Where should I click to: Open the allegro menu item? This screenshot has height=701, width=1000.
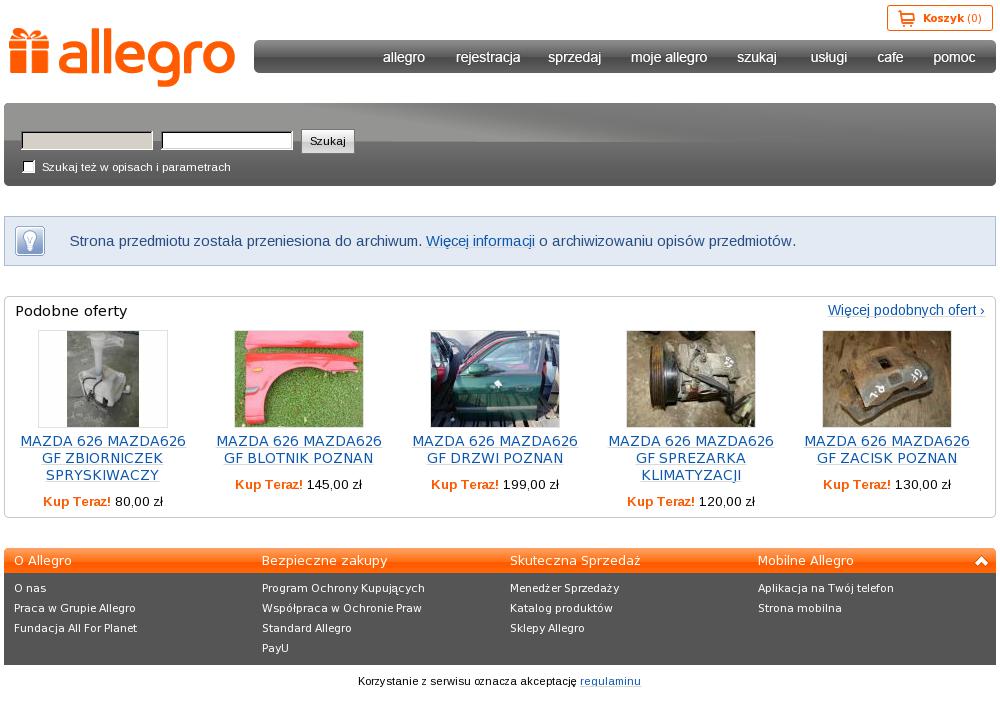tap(404, 57)
